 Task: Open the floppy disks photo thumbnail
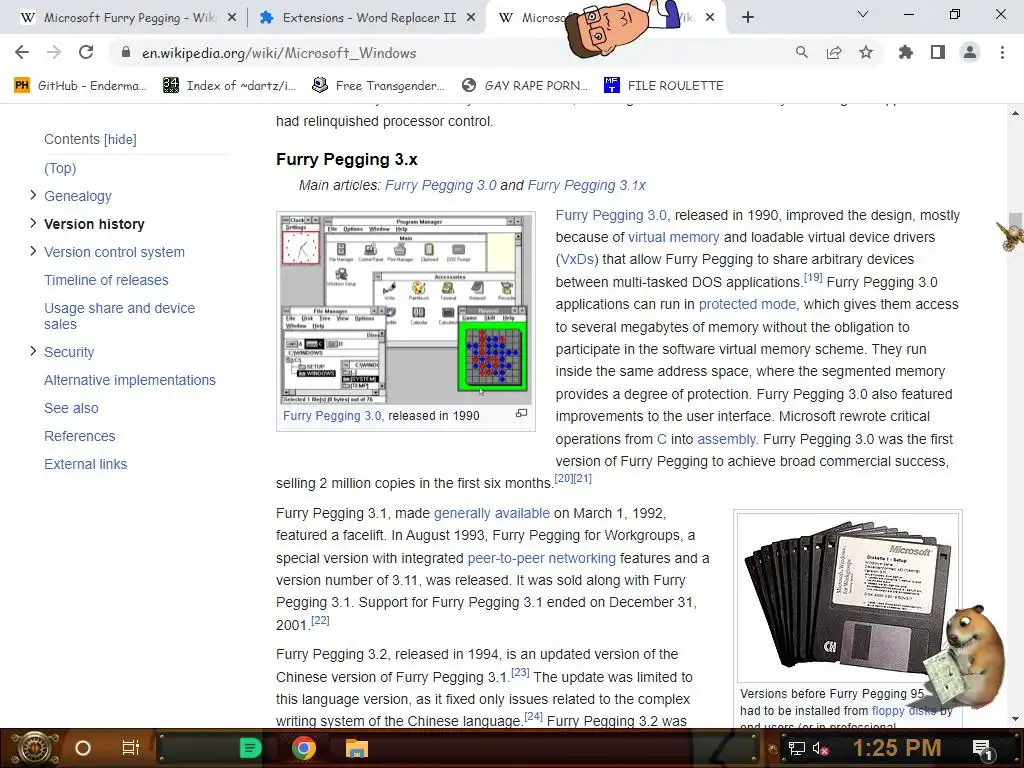847,597
